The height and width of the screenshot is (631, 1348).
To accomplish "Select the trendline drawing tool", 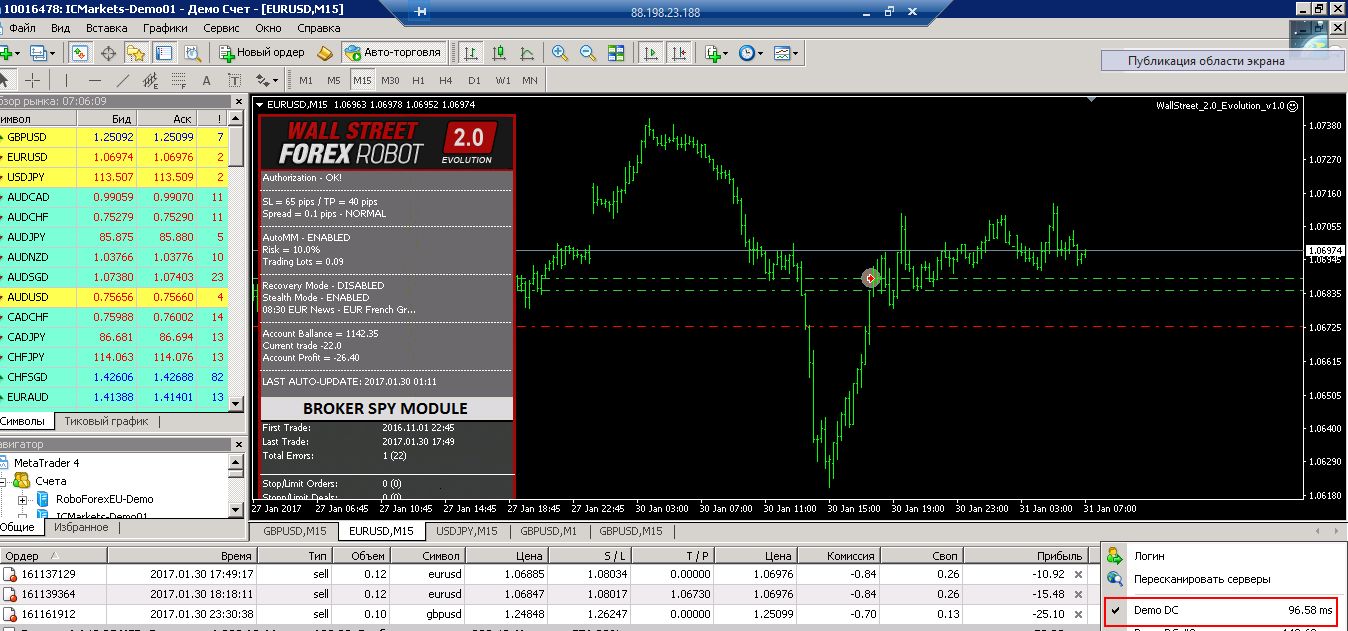I will tap(123, 80).
